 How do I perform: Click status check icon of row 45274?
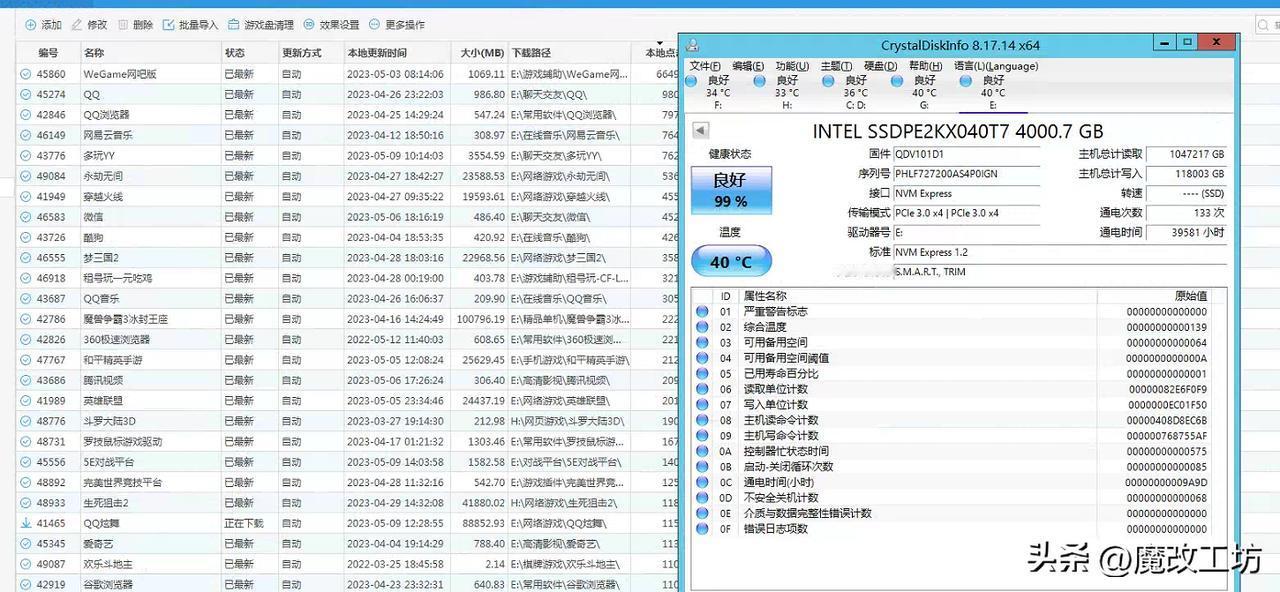(x=26, y=94)
